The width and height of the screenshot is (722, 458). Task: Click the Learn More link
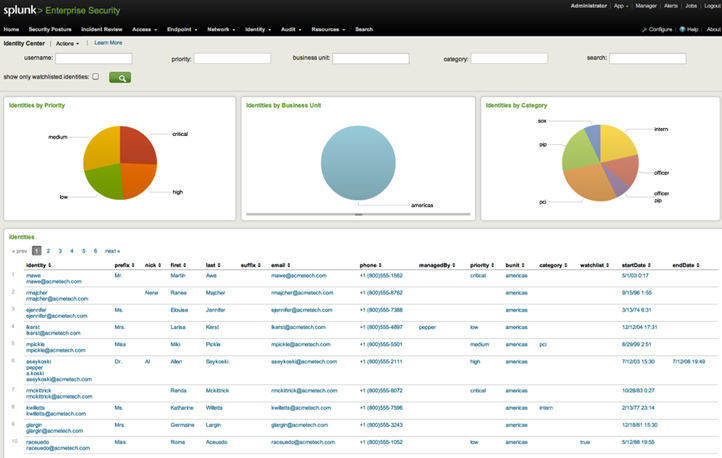108,43
